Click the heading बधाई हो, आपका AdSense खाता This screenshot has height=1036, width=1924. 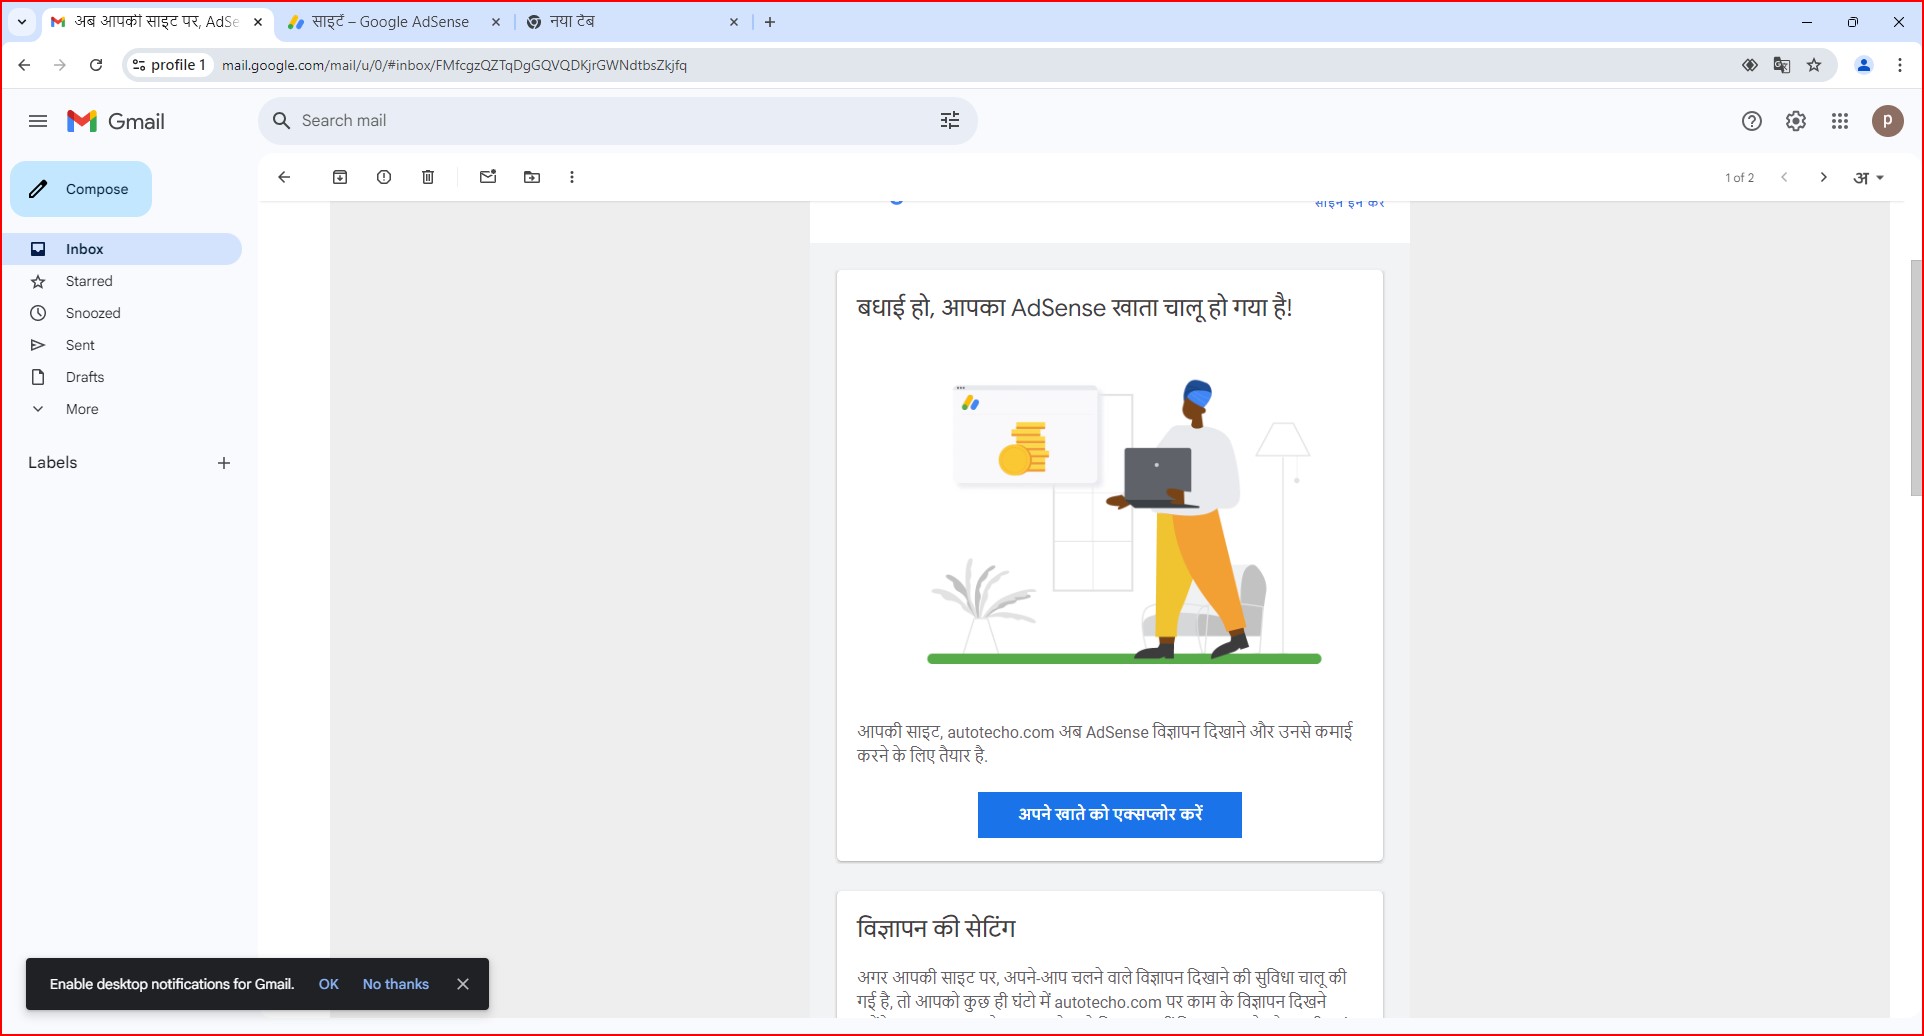pos(1075,308)
